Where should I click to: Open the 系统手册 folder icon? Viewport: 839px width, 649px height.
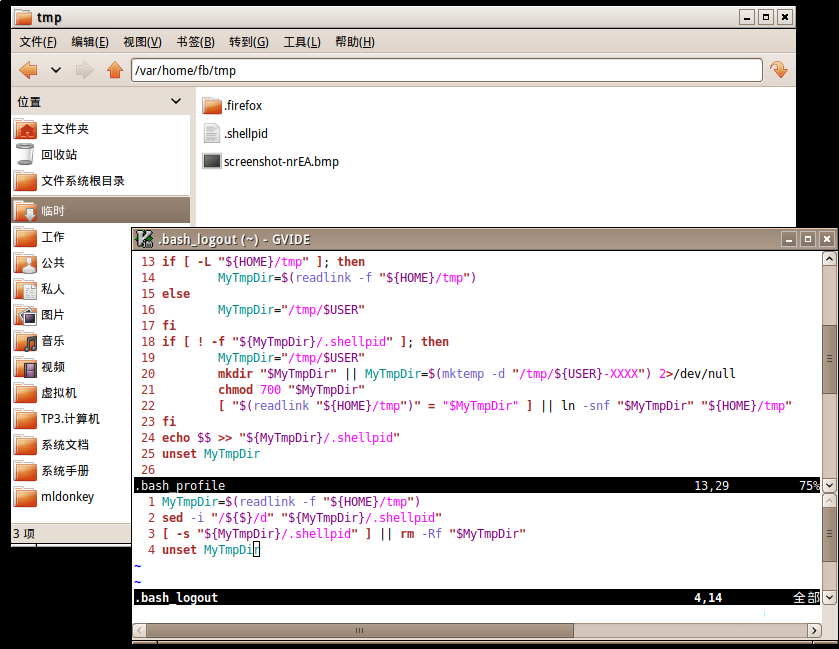click(x=26, y=471)
